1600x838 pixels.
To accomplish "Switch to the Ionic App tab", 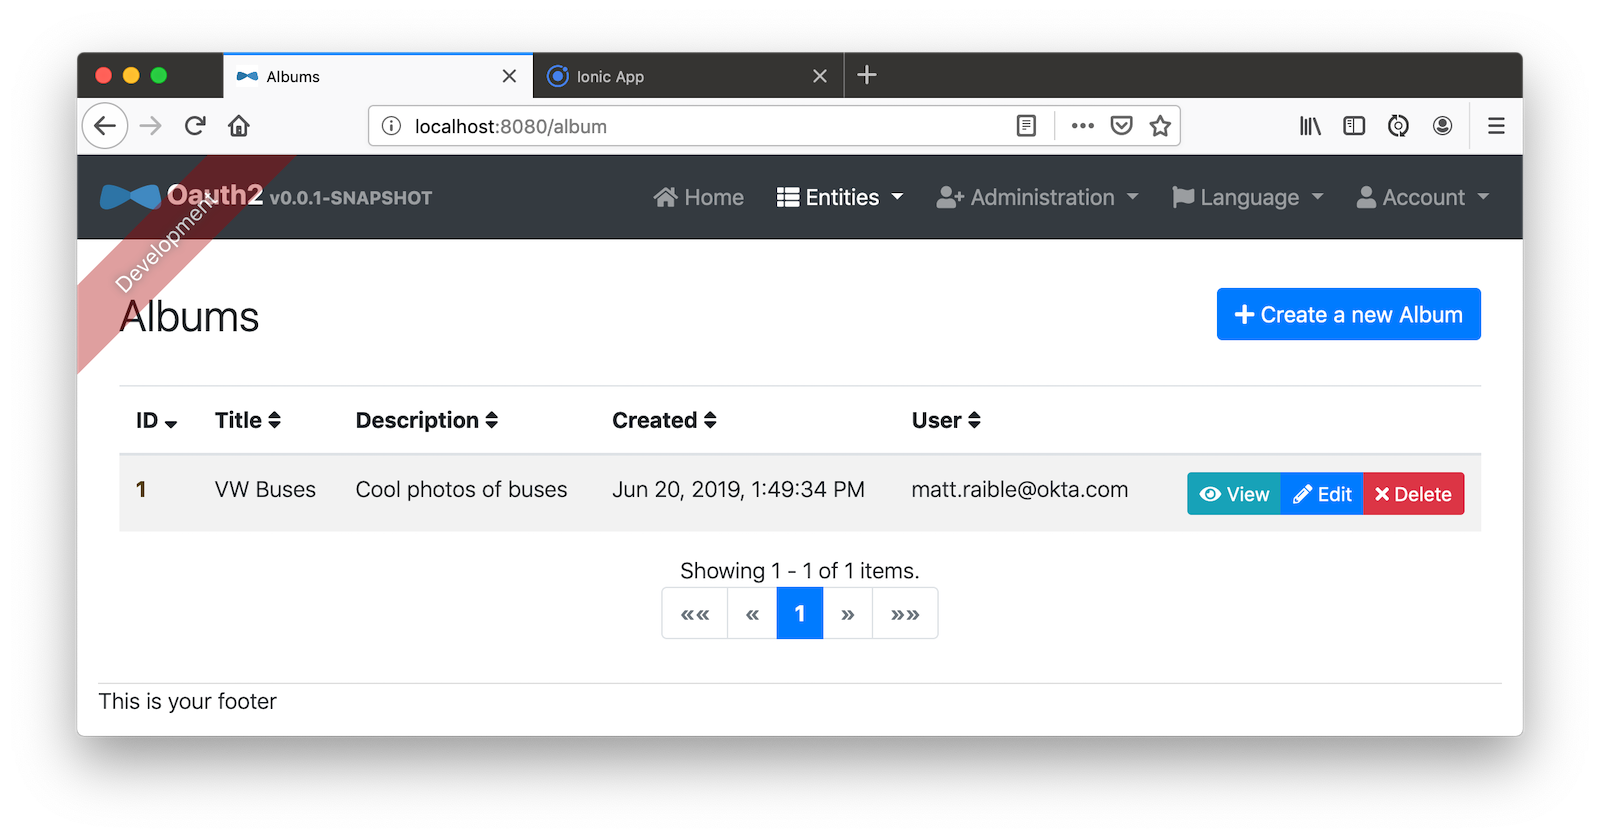I will click(x=680, y=77).
